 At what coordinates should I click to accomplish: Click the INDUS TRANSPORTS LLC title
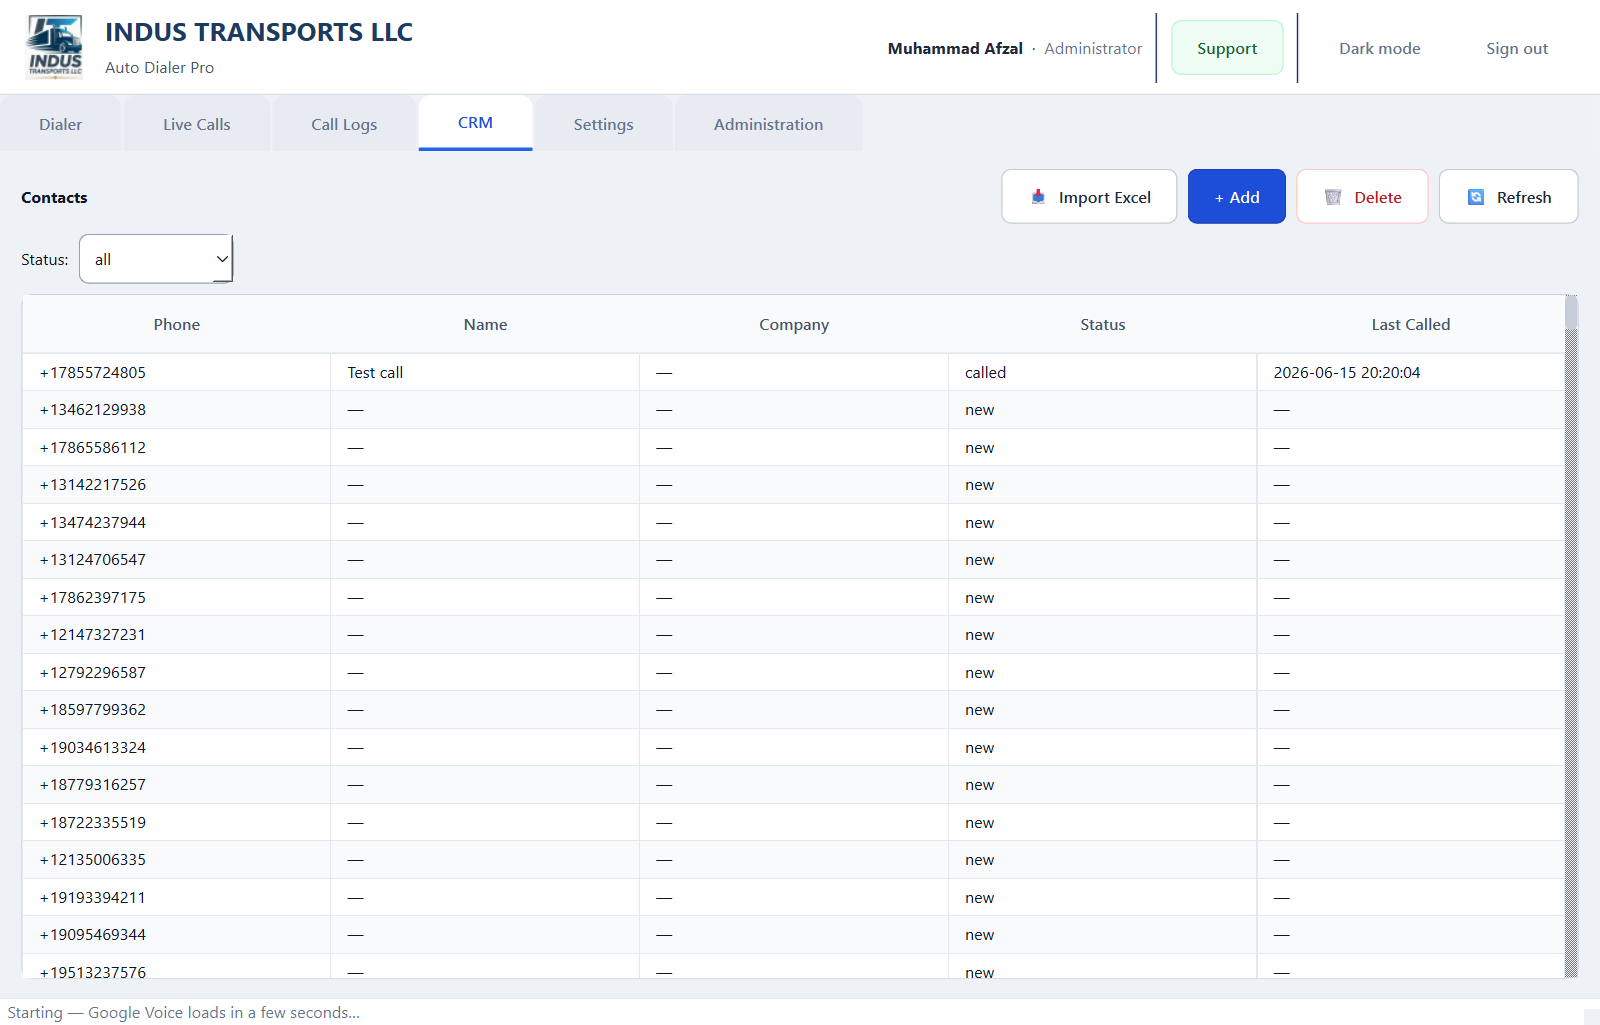click(x=259, y=32)
